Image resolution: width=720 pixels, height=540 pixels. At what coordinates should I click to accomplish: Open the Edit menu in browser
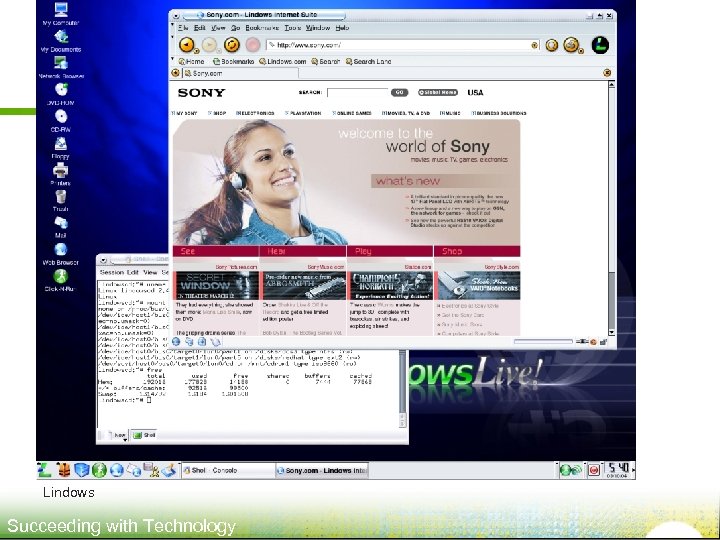click(199, 28)
